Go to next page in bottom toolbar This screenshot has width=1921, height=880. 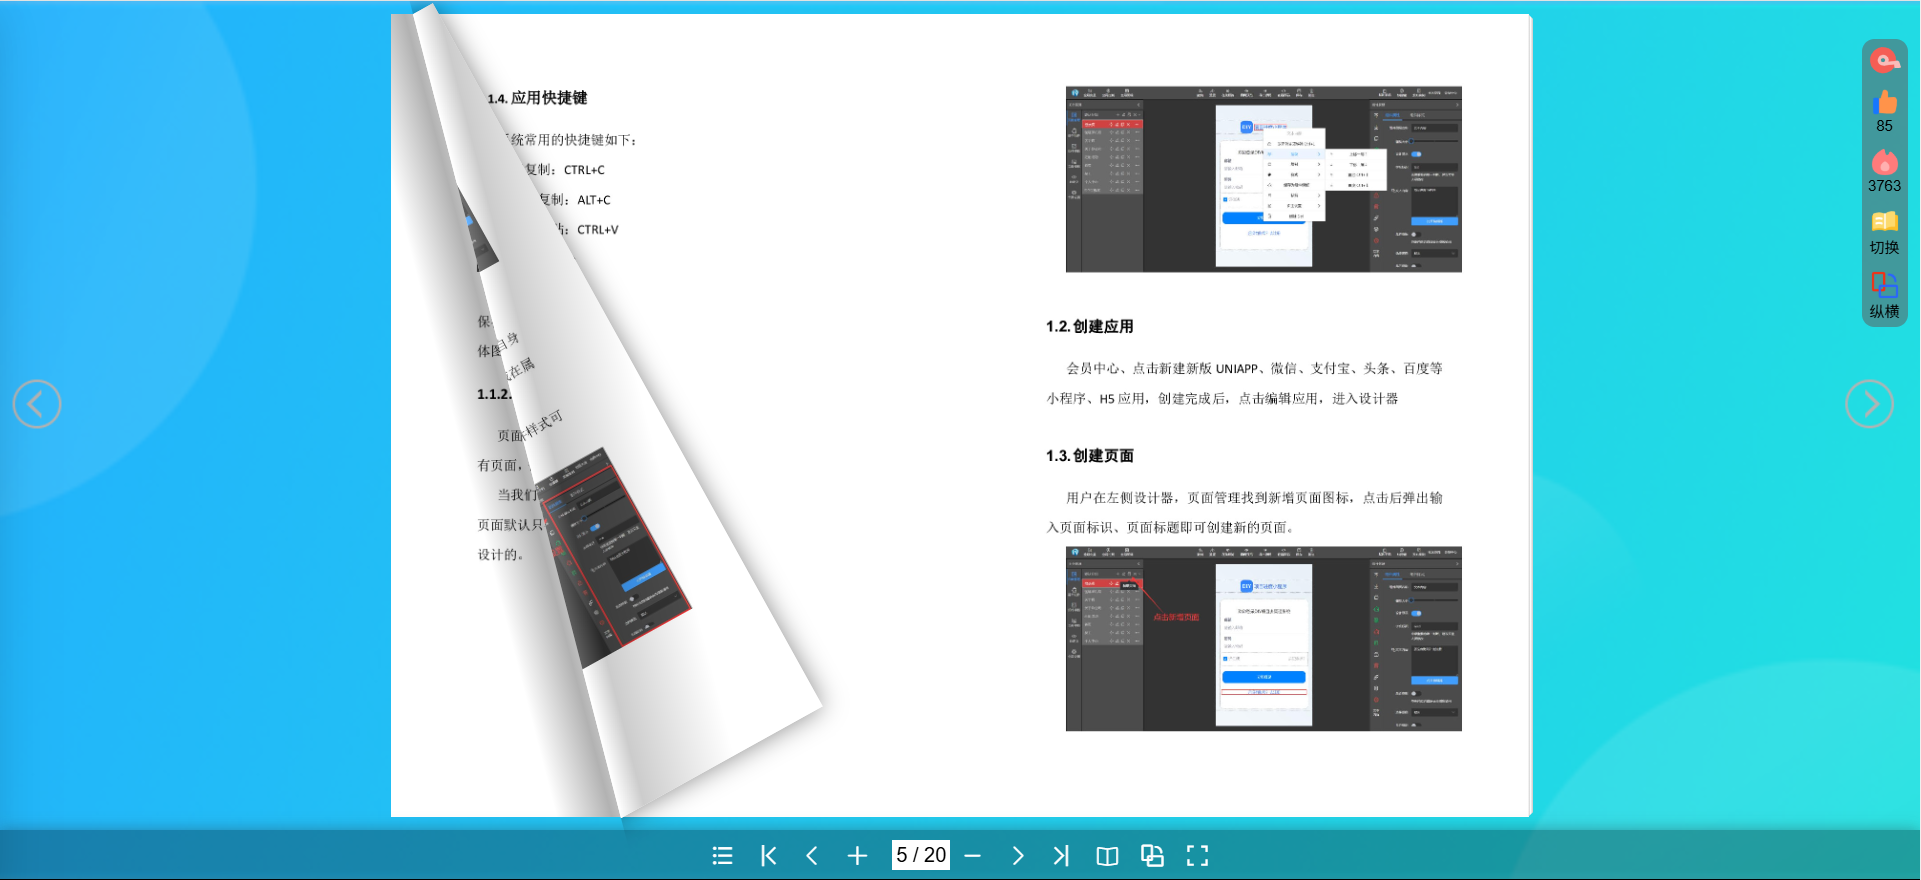1018,856
